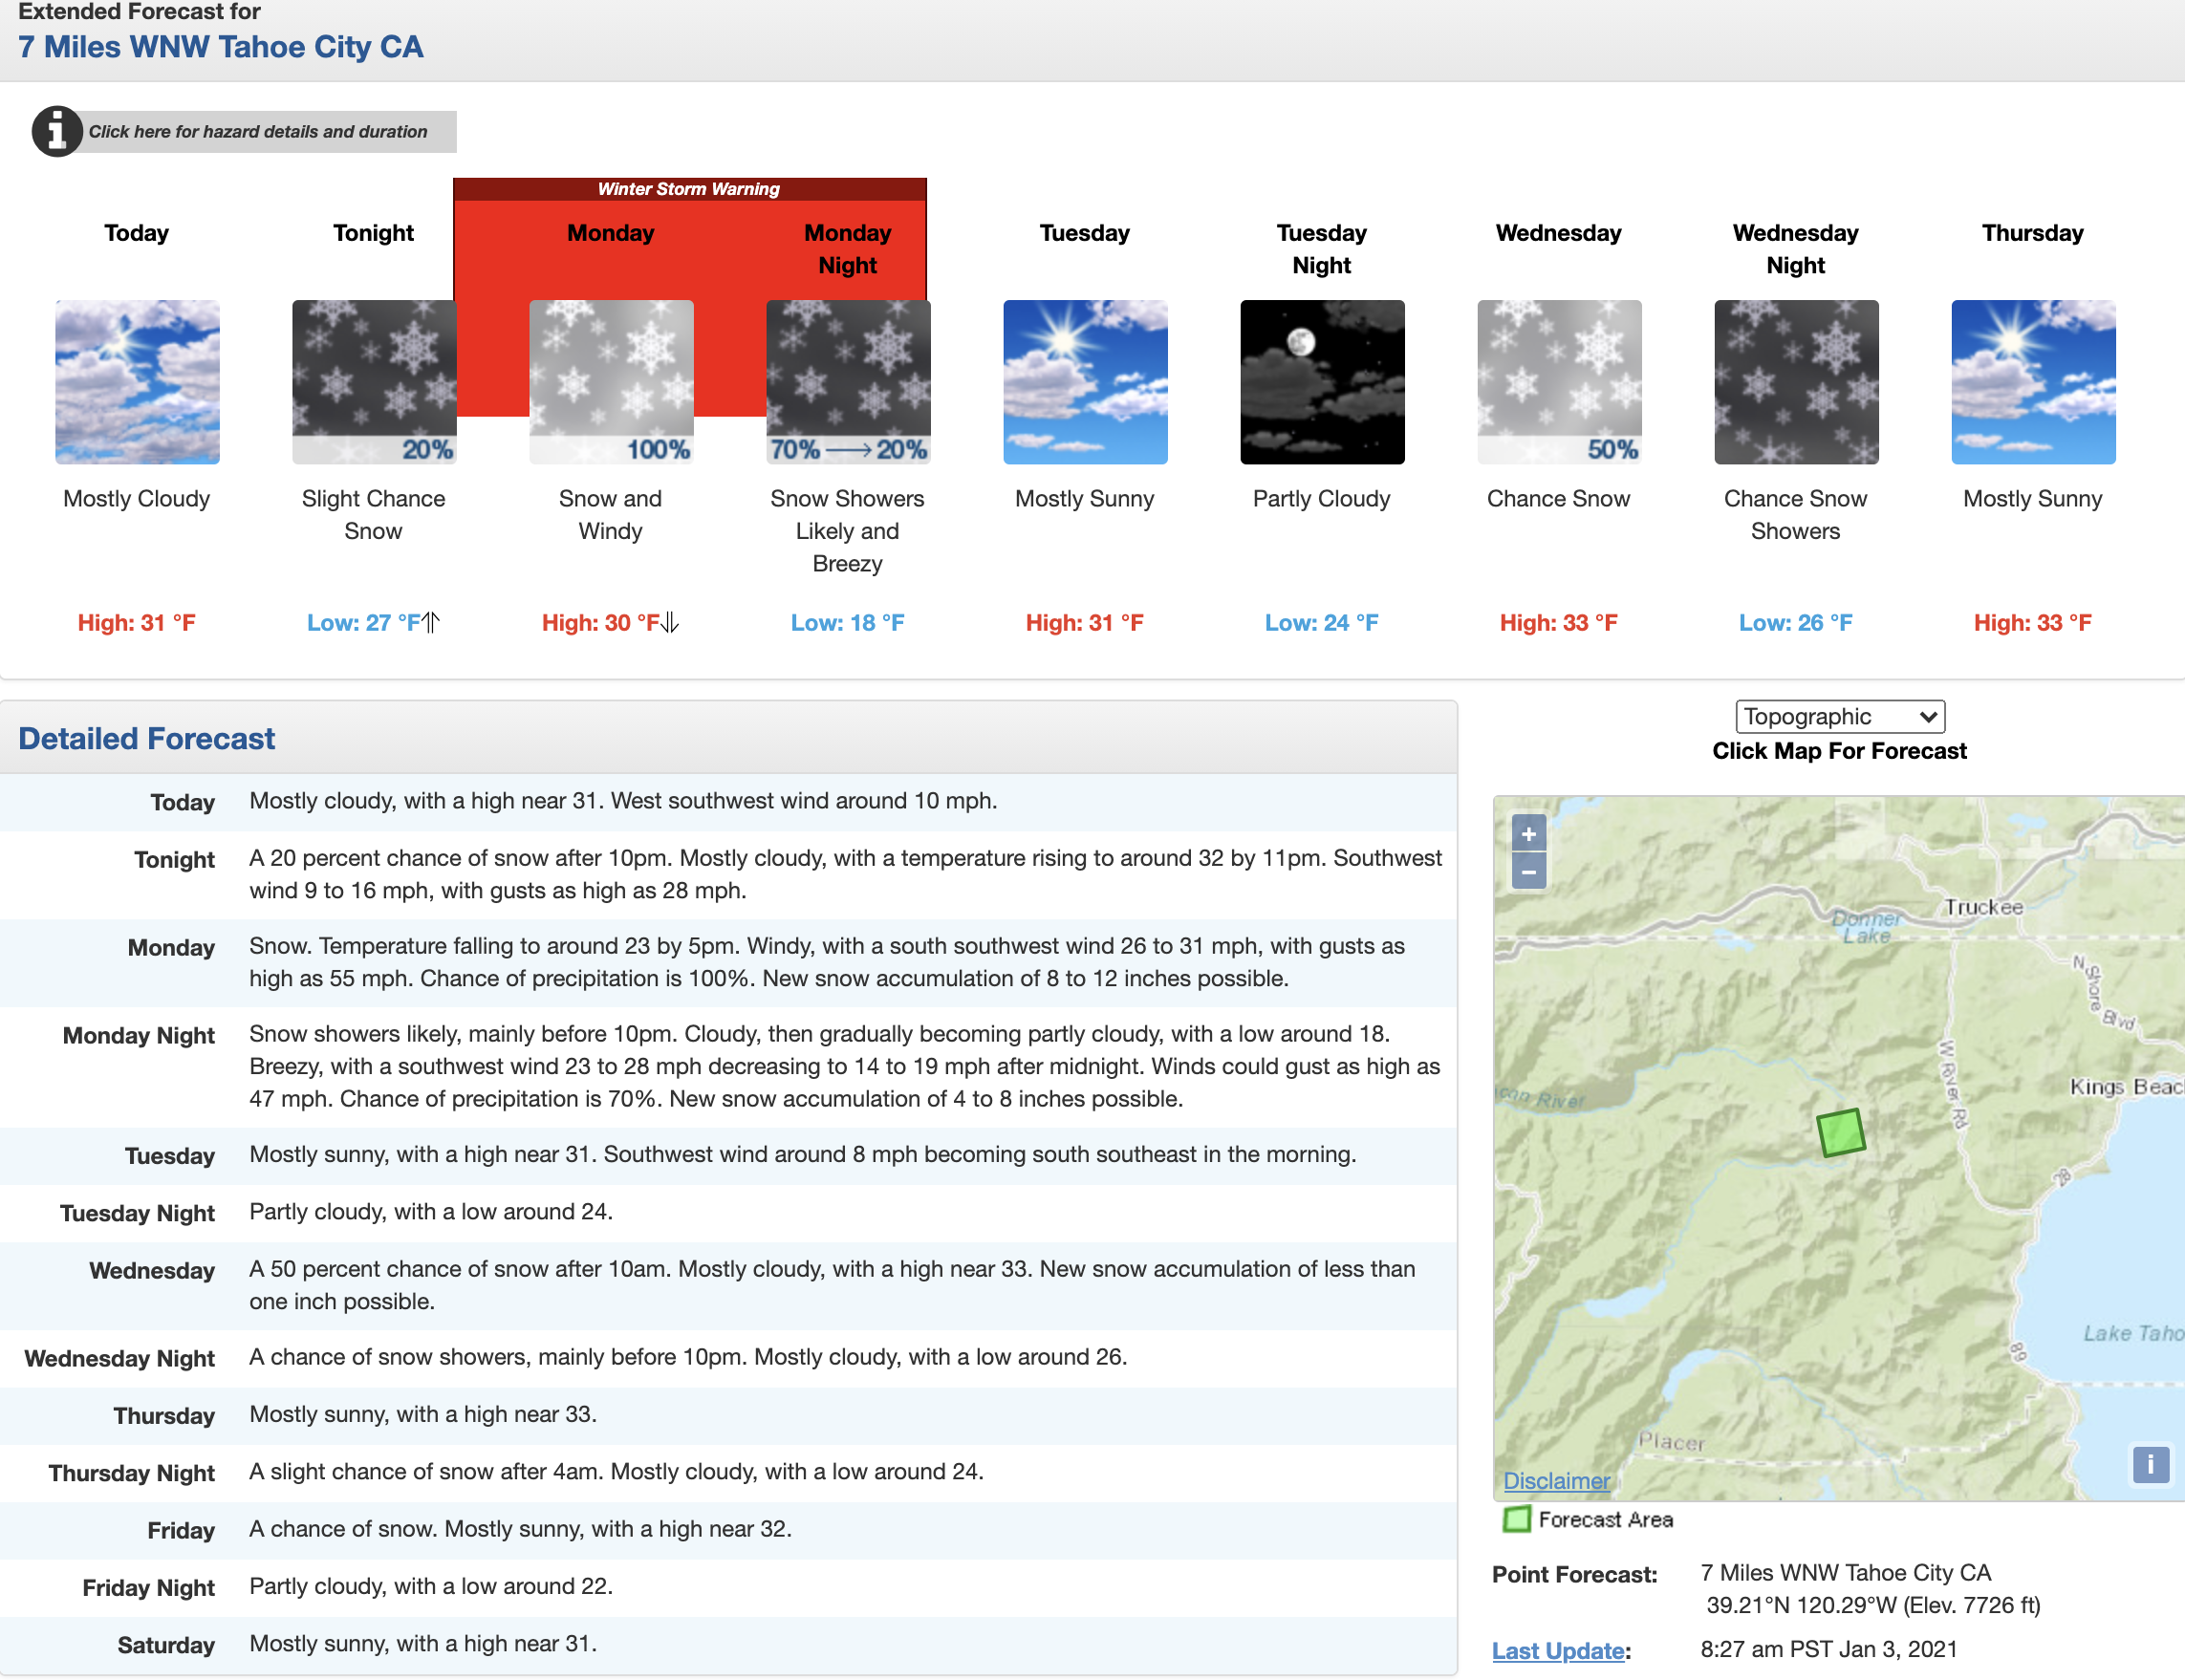Select the 'High: 33 °F' Thursday temperature
Image resolution: width=2185 pixels, height=1680 pixels.
[x=2032, y=623]
